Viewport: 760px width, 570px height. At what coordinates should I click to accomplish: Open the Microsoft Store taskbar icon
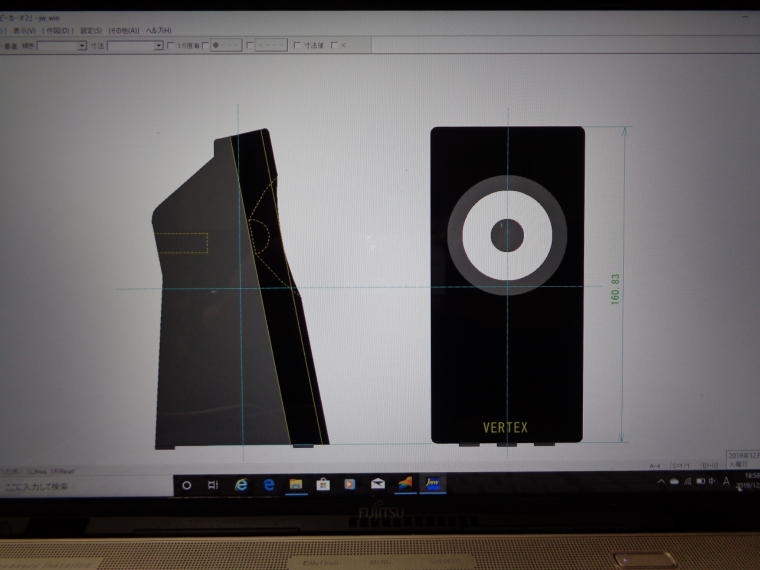tap(323, 484)
